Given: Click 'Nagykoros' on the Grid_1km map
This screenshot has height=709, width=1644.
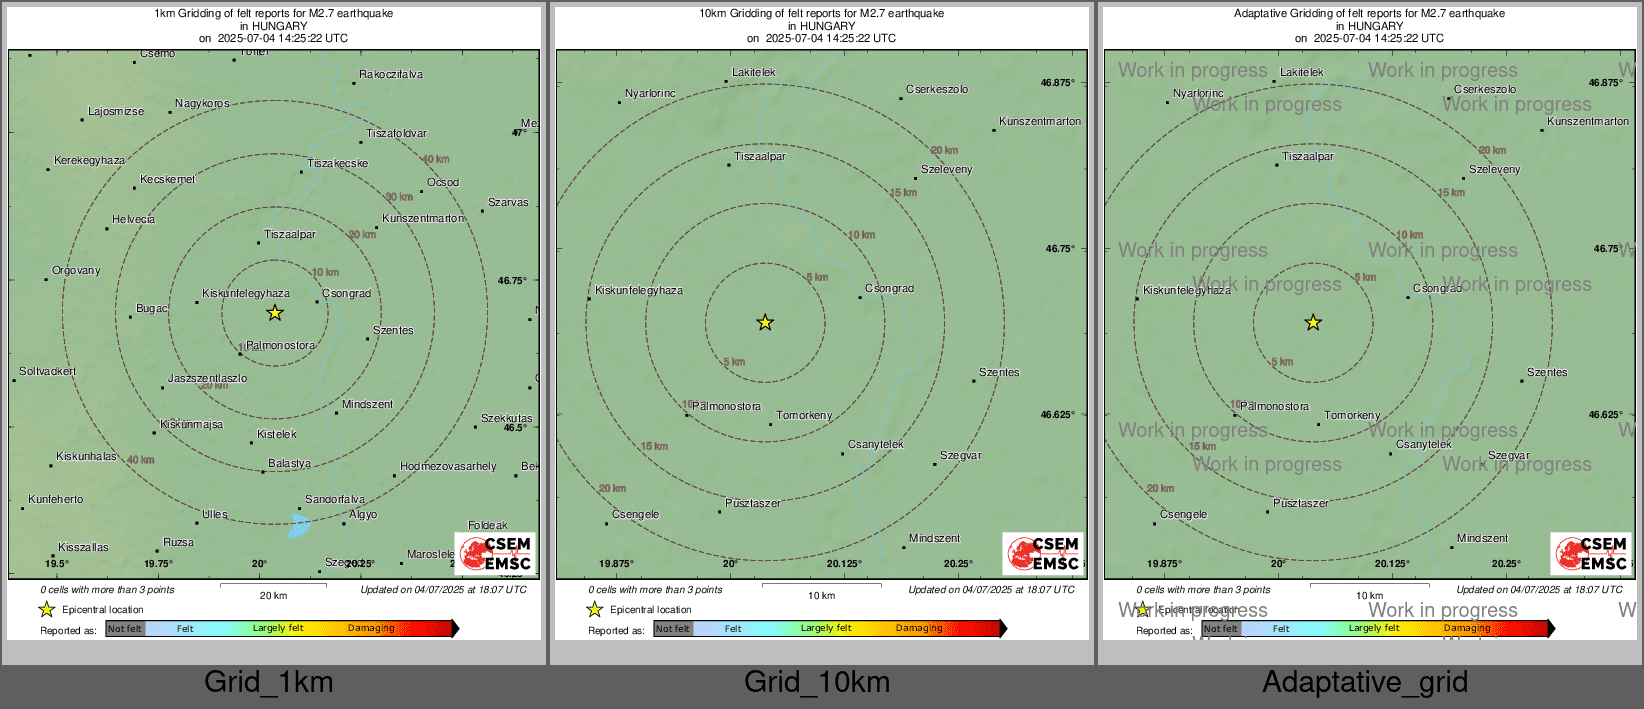Looking at the screenshot, I should click(x=202, y=104).
